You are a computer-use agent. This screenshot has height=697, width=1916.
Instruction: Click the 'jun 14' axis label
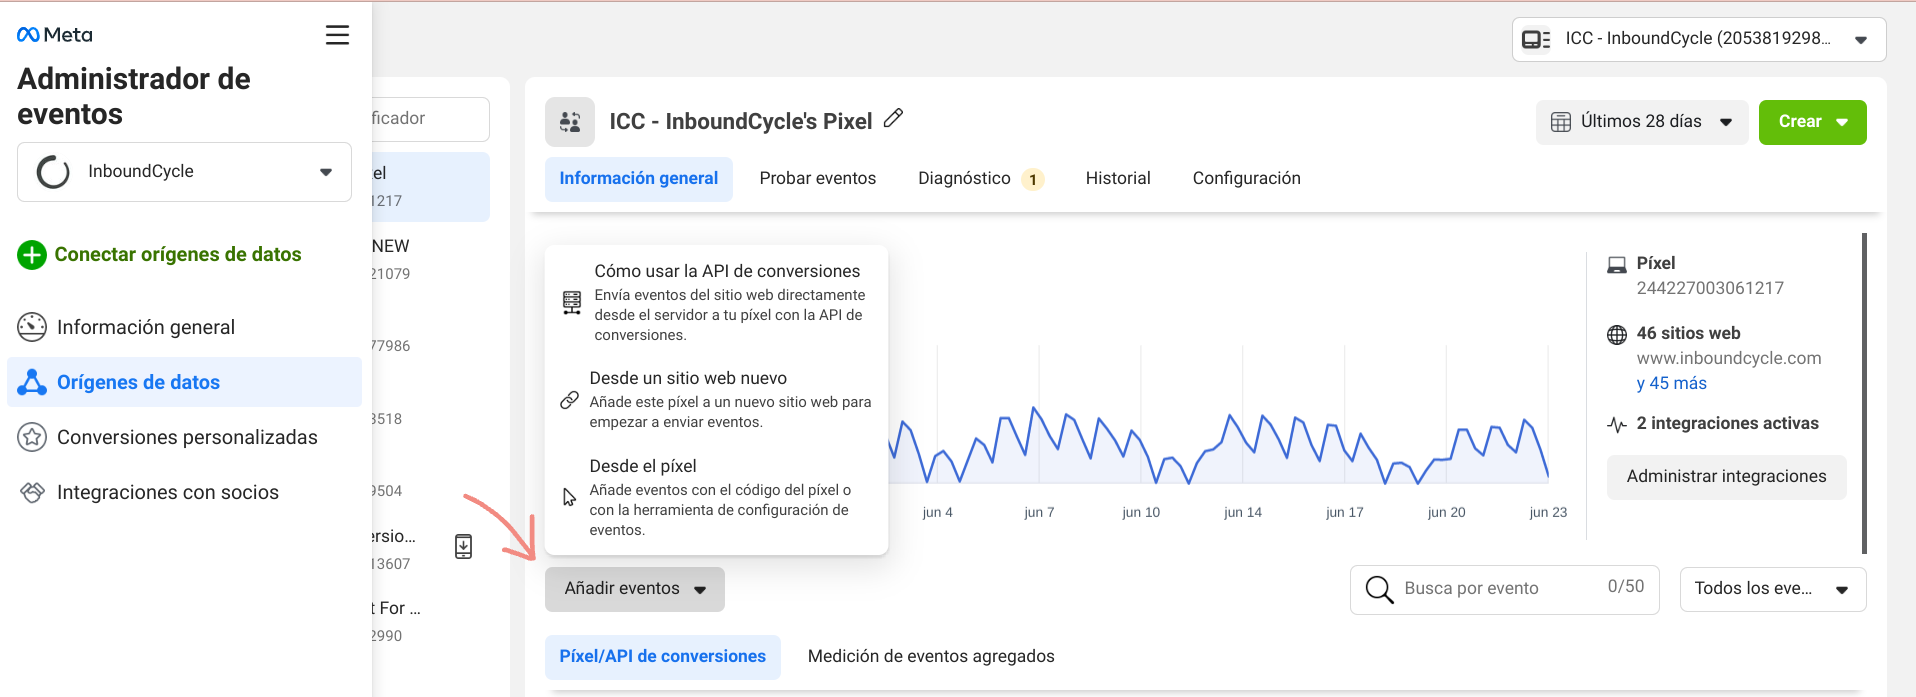[1243, 512]
